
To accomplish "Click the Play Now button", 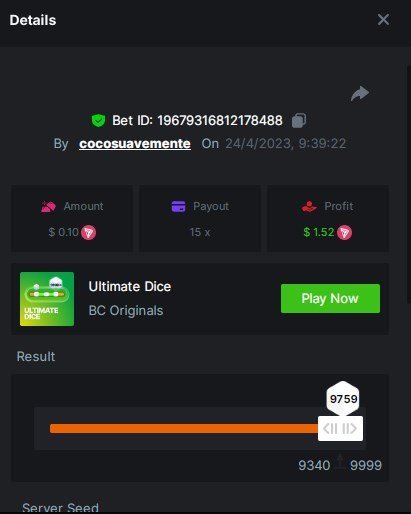I will 330,298.
